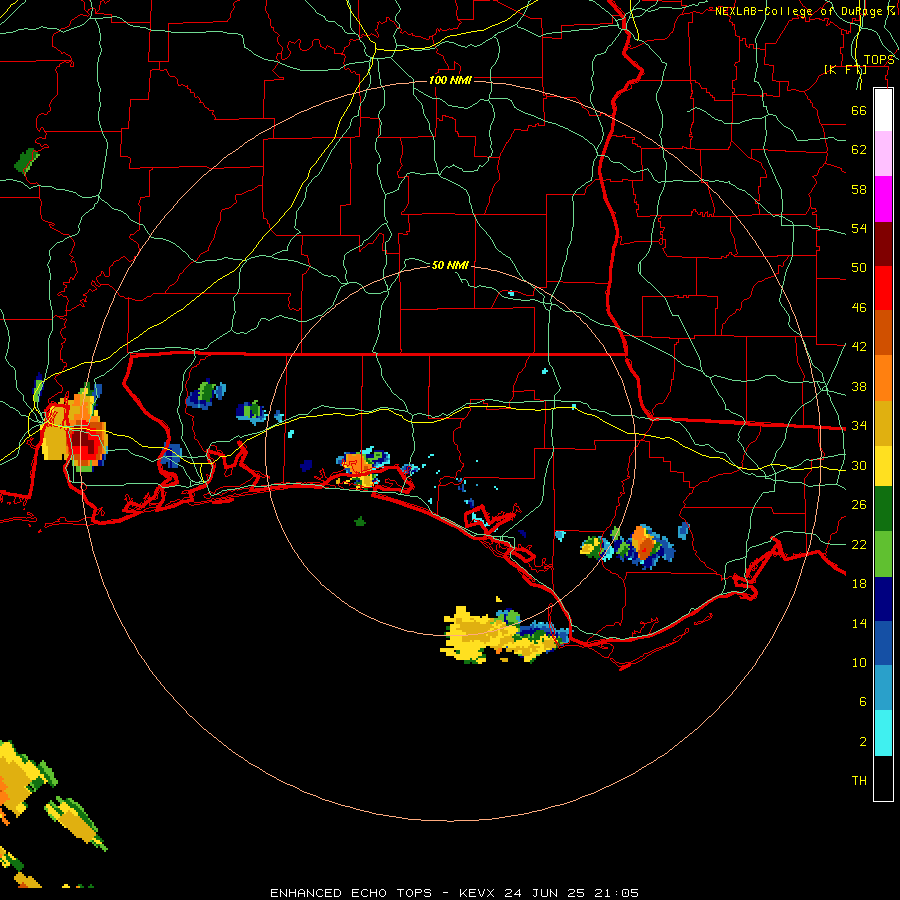Viewport: 900px width, 900px height.
Task: Select the magenta legend color block
Action: point(883,199)
